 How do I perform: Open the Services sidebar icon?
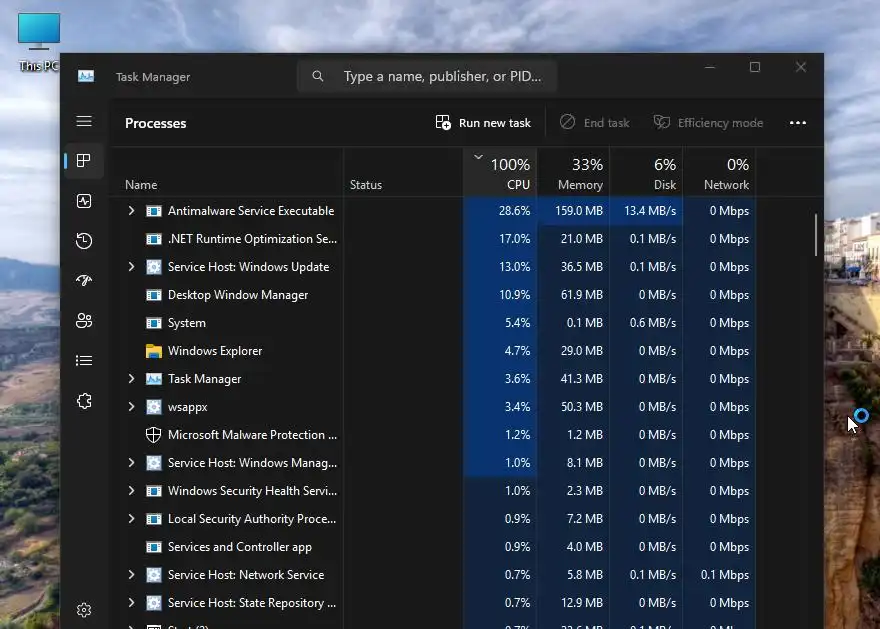tap(84, 401)
